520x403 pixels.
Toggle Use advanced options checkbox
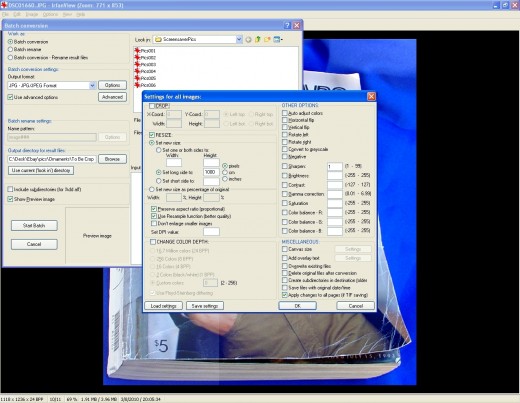10,97
